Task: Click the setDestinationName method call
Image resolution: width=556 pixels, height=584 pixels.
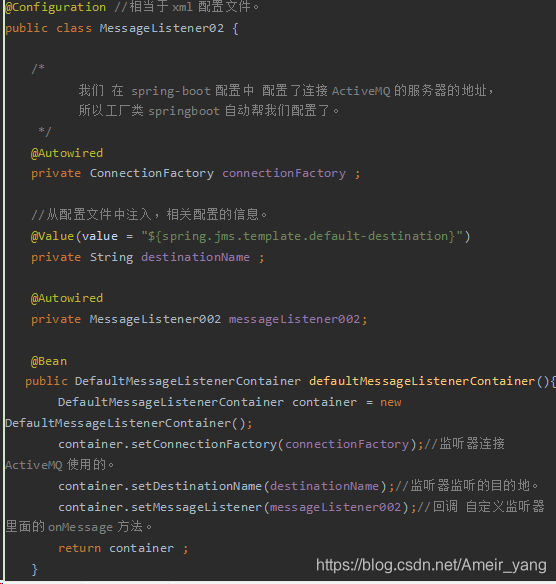Action: [196, 486]
